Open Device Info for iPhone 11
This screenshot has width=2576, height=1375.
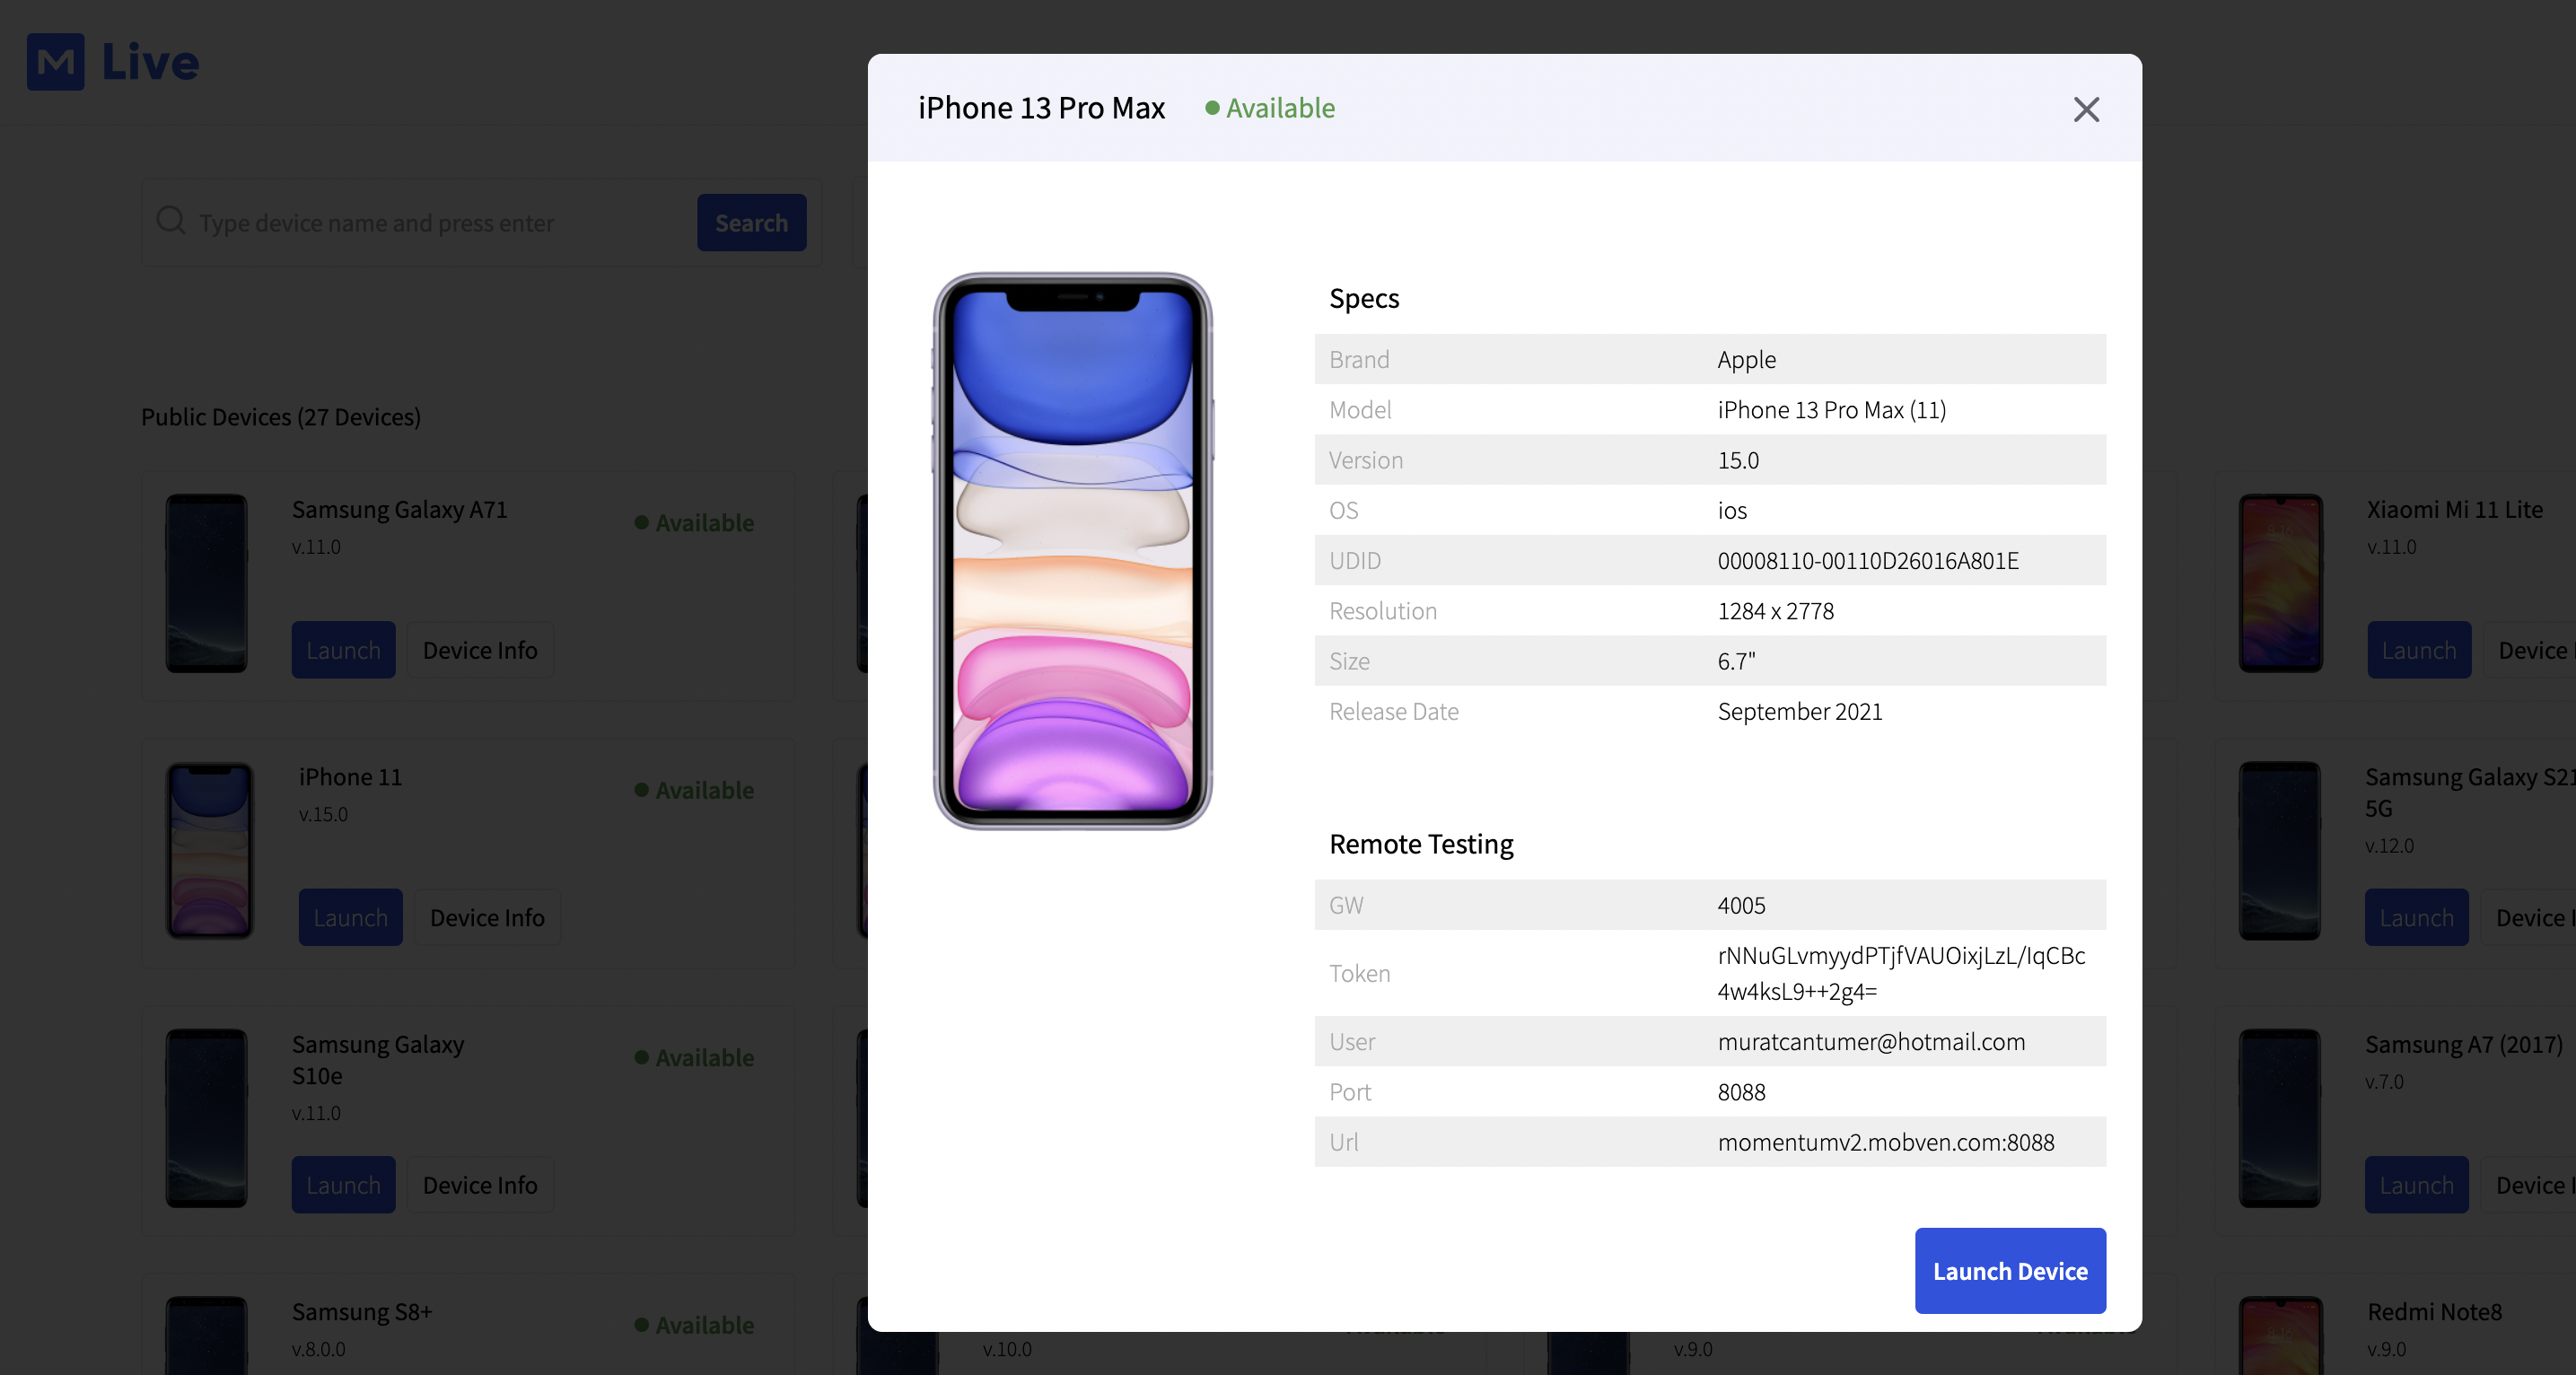[487, 917]
